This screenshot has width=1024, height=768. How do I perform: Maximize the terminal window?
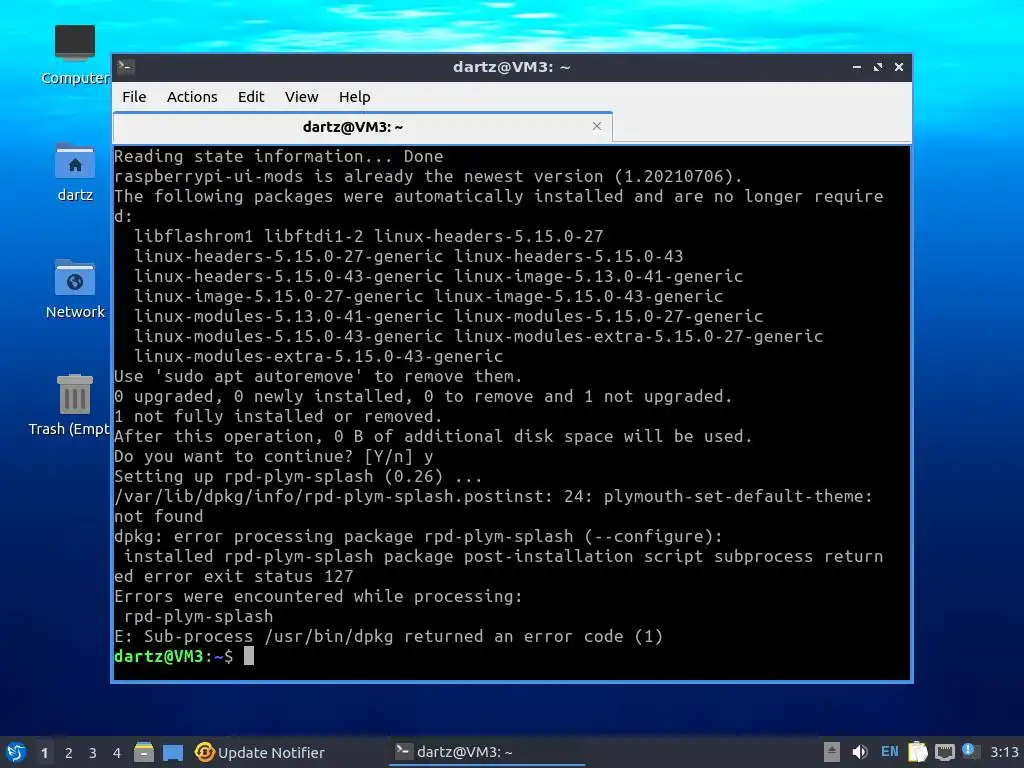click(x=878, y=67)
